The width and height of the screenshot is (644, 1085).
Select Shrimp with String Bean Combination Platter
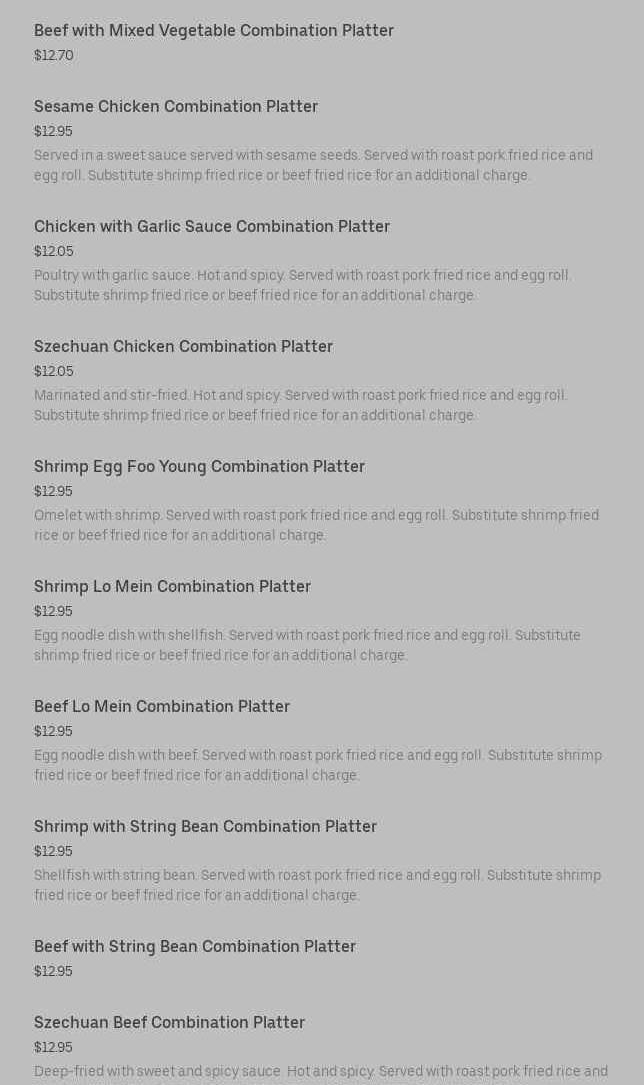click(x=205, y=827)
